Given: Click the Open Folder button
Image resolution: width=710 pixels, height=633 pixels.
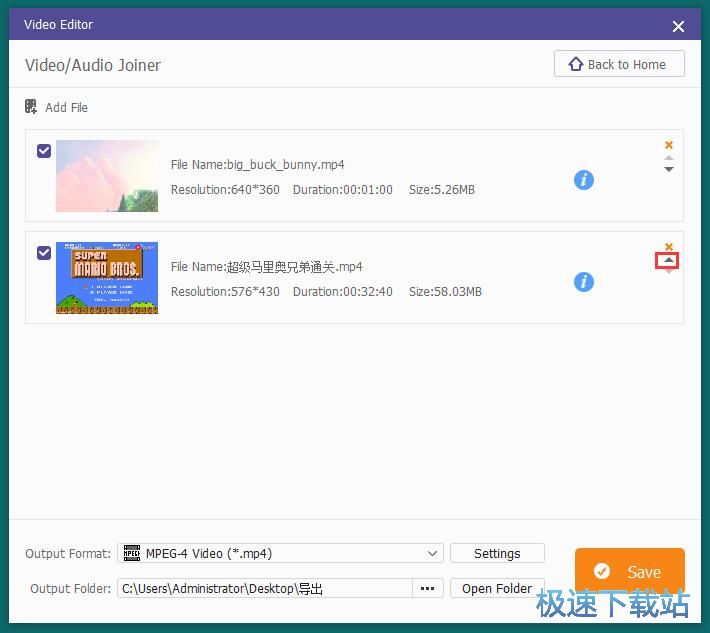Looking at the screenshot, I should click(497, 589).
